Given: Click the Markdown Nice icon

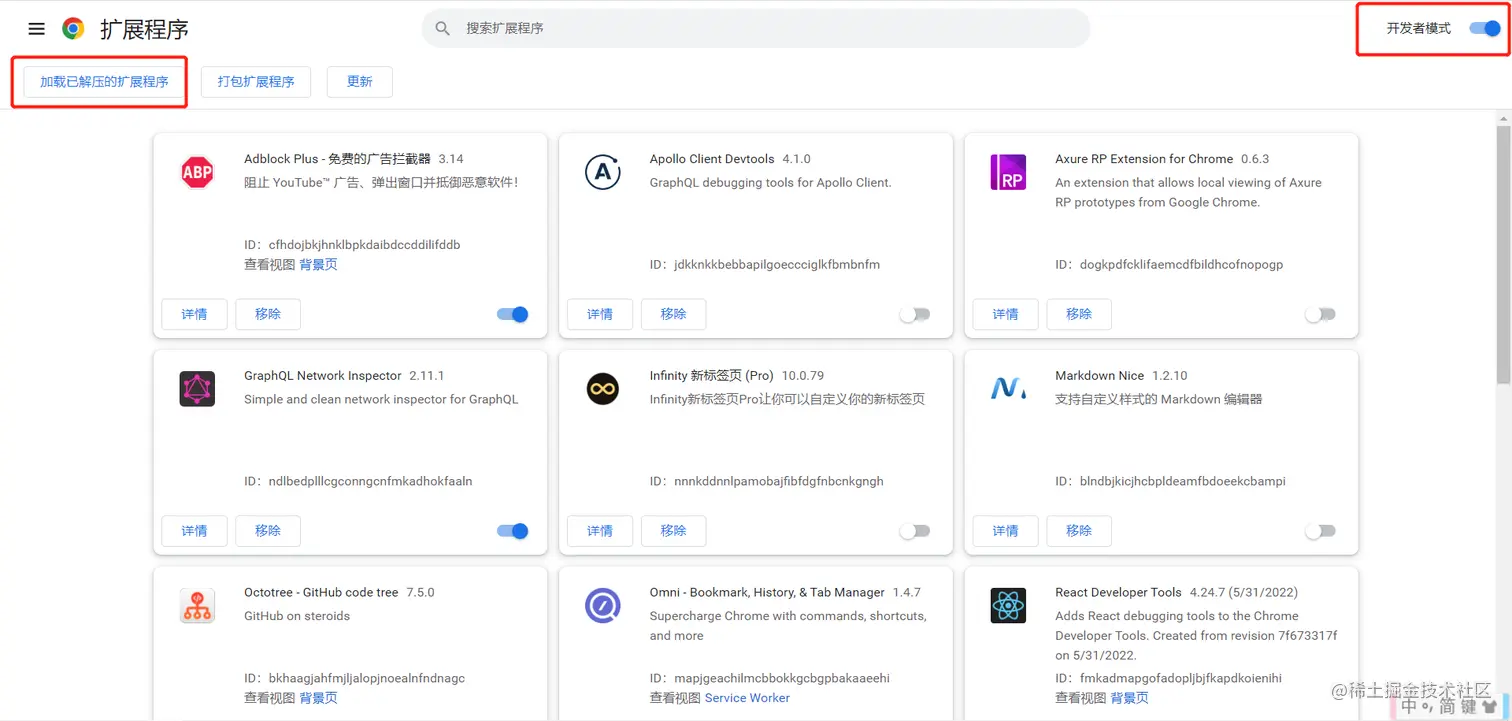Looking at the screenshot, I should click(1008, 389).
